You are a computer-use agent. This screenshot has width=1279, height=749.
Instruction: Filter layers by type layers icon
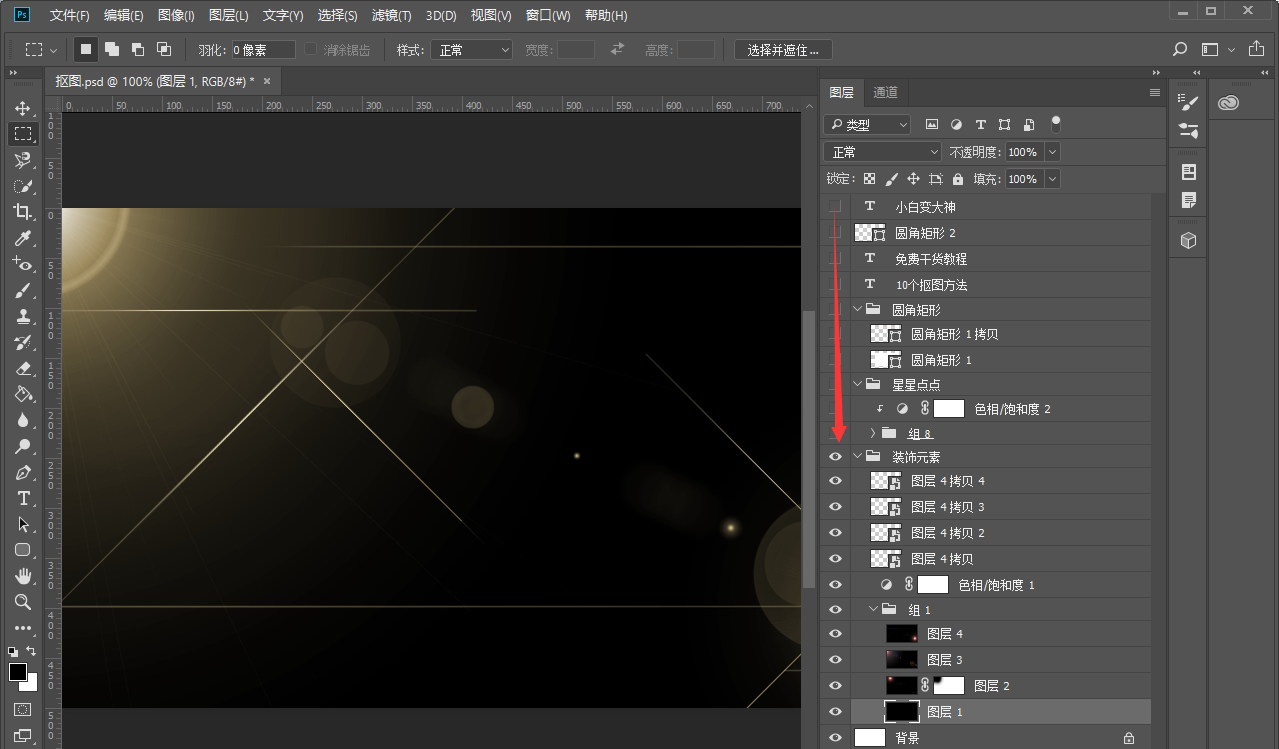click(980, 124)
